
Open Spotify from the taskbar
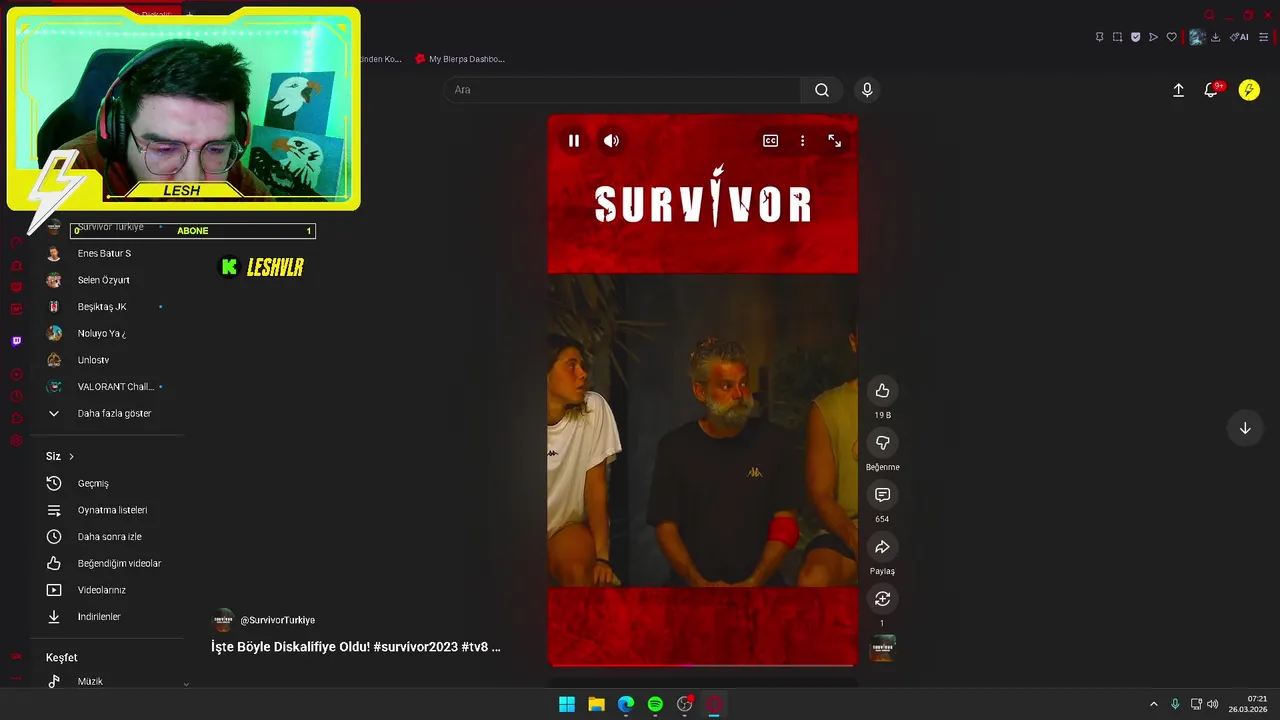point(655,704)
